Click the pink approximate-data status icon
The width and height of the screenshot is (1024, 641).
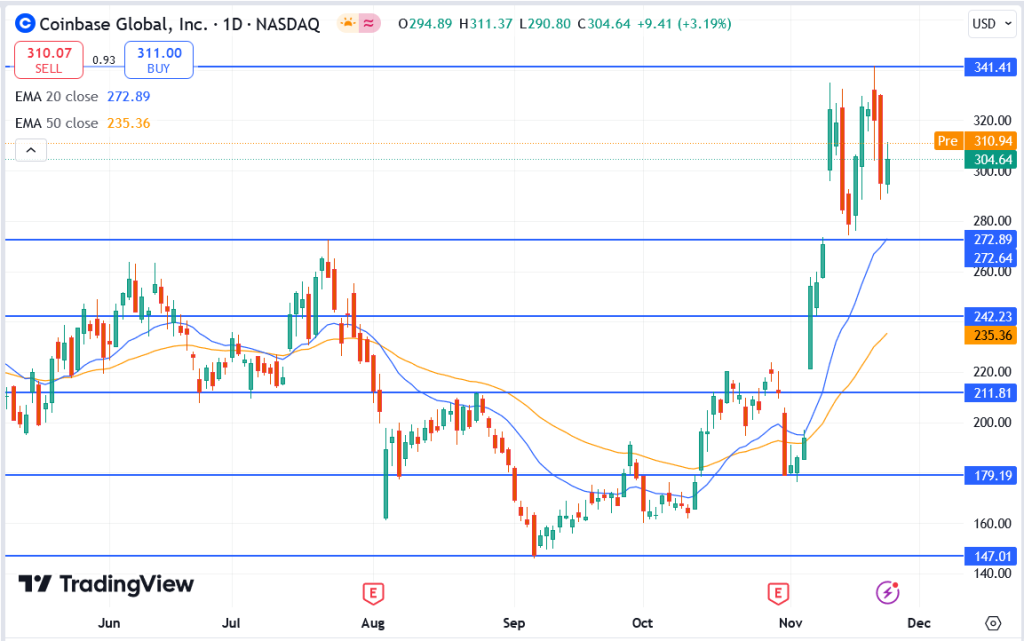click(370, 23)
